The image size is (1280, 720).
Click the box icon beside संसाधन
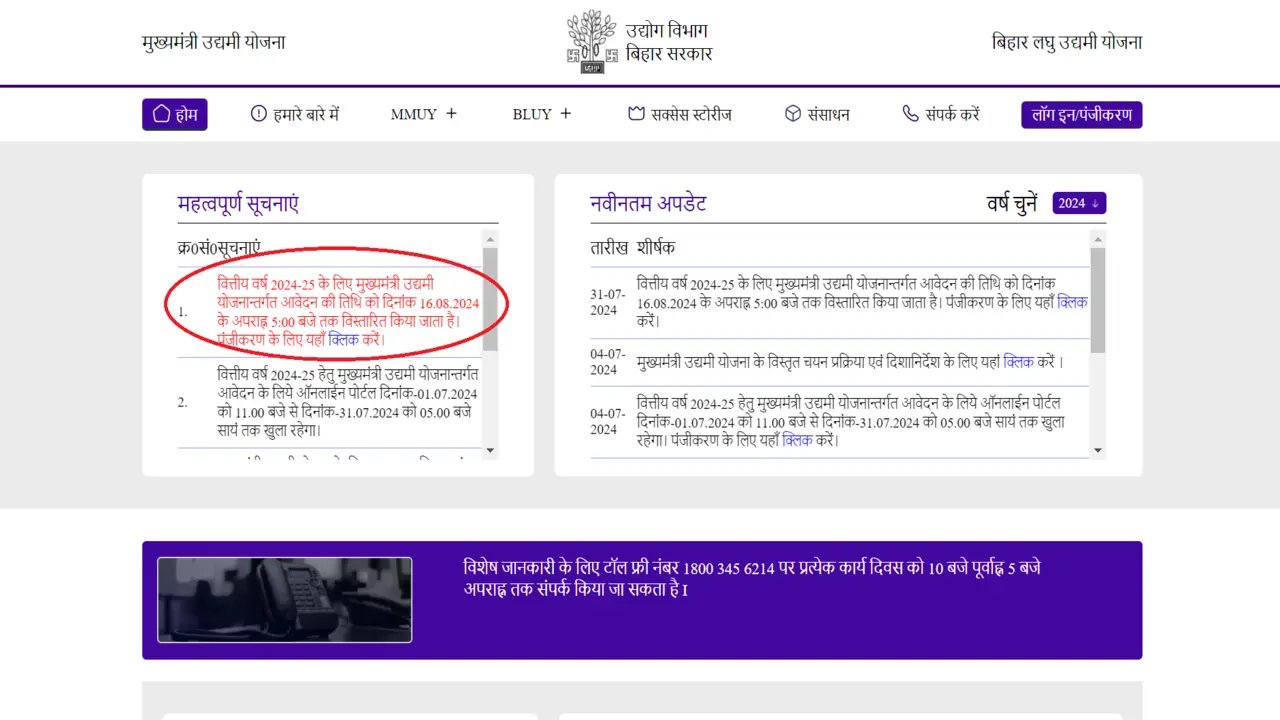coord(793,113)
